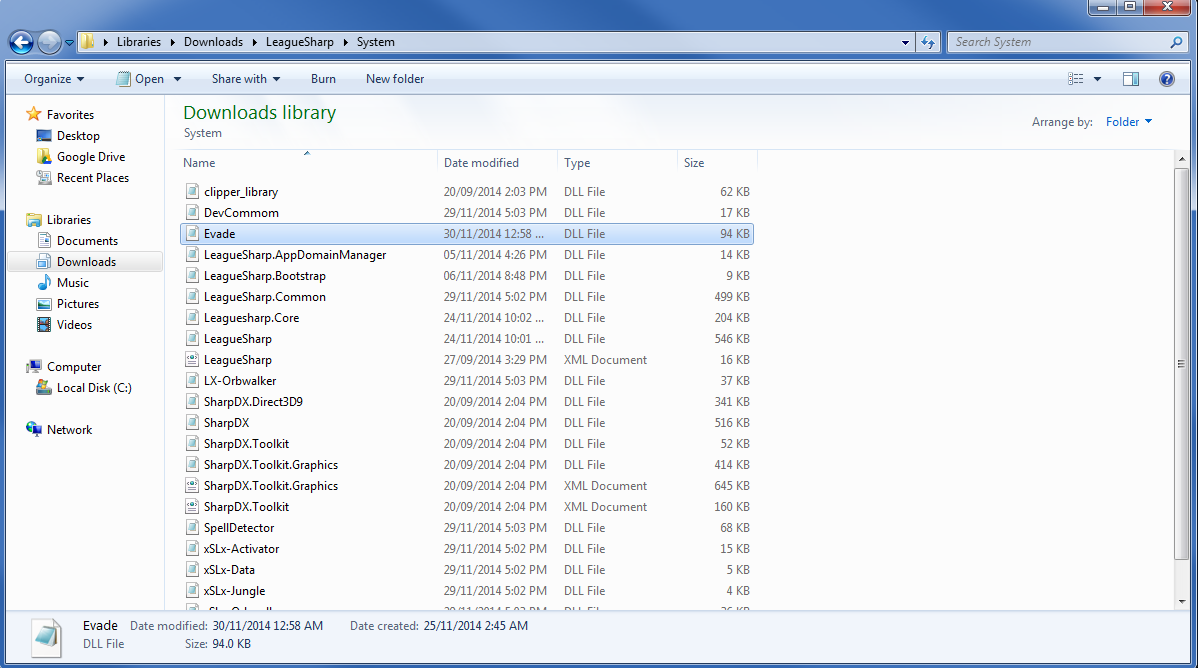Image resolution: width=1198 pixels, height=668 pixels.
Task: Open the Arrange by Folder dropdown
Action: click(1128, 122)
